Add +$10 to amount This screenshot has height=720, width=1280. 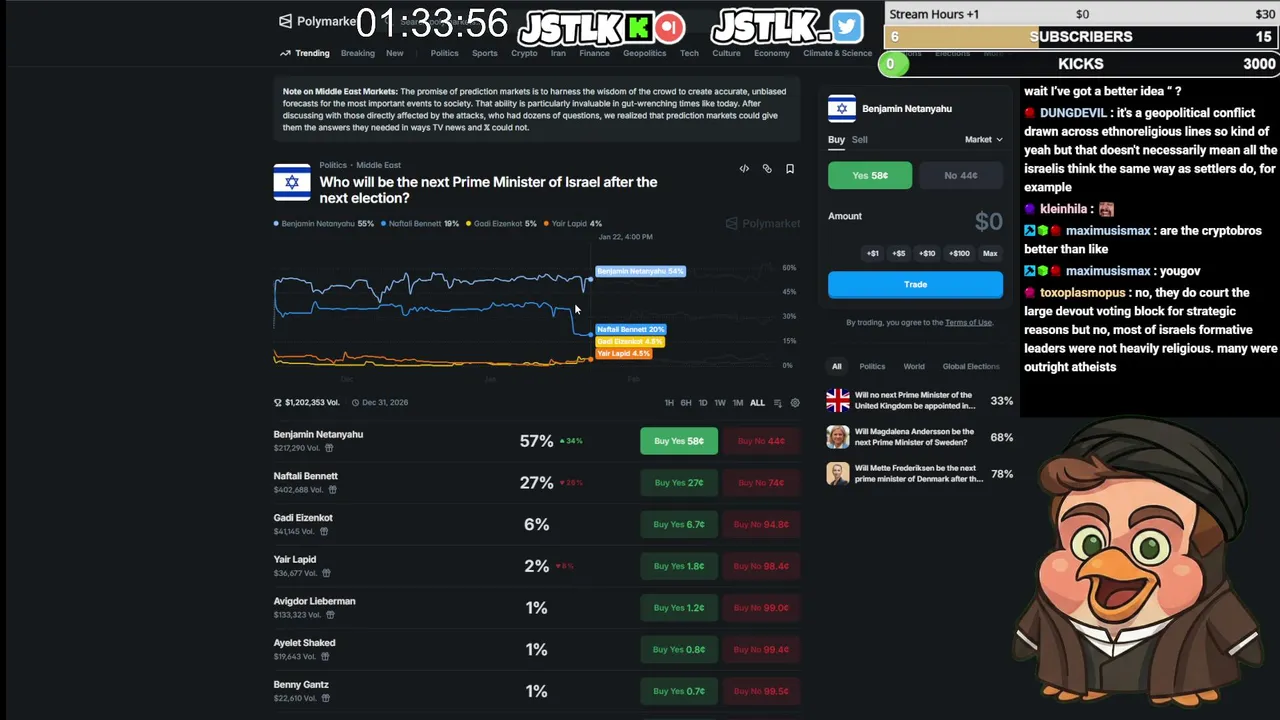pyautogui.click(x=927, y=253)
